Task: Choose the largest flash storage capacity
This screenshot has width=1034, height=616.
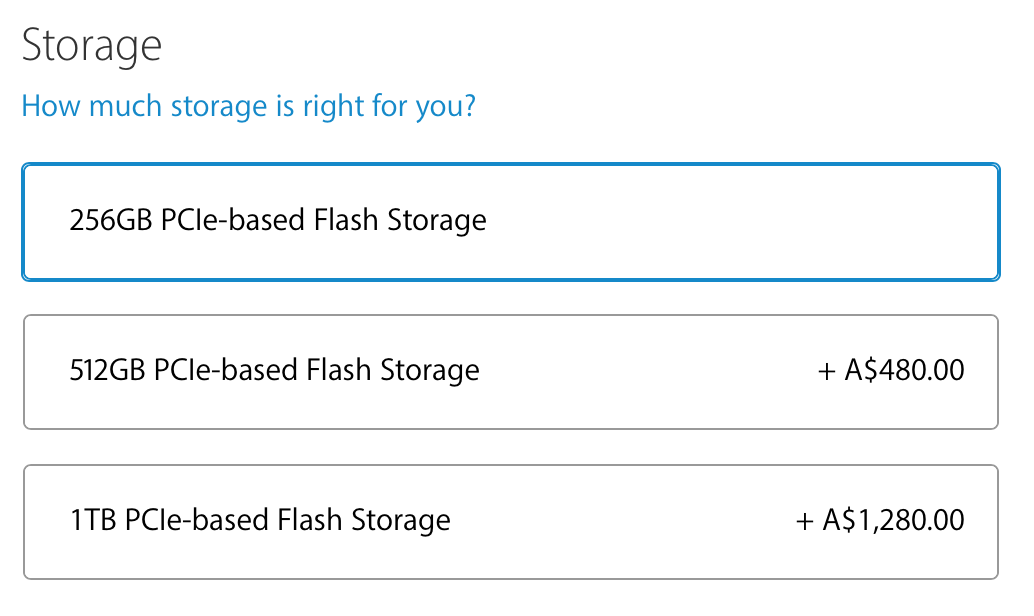Action: point(510,521)
